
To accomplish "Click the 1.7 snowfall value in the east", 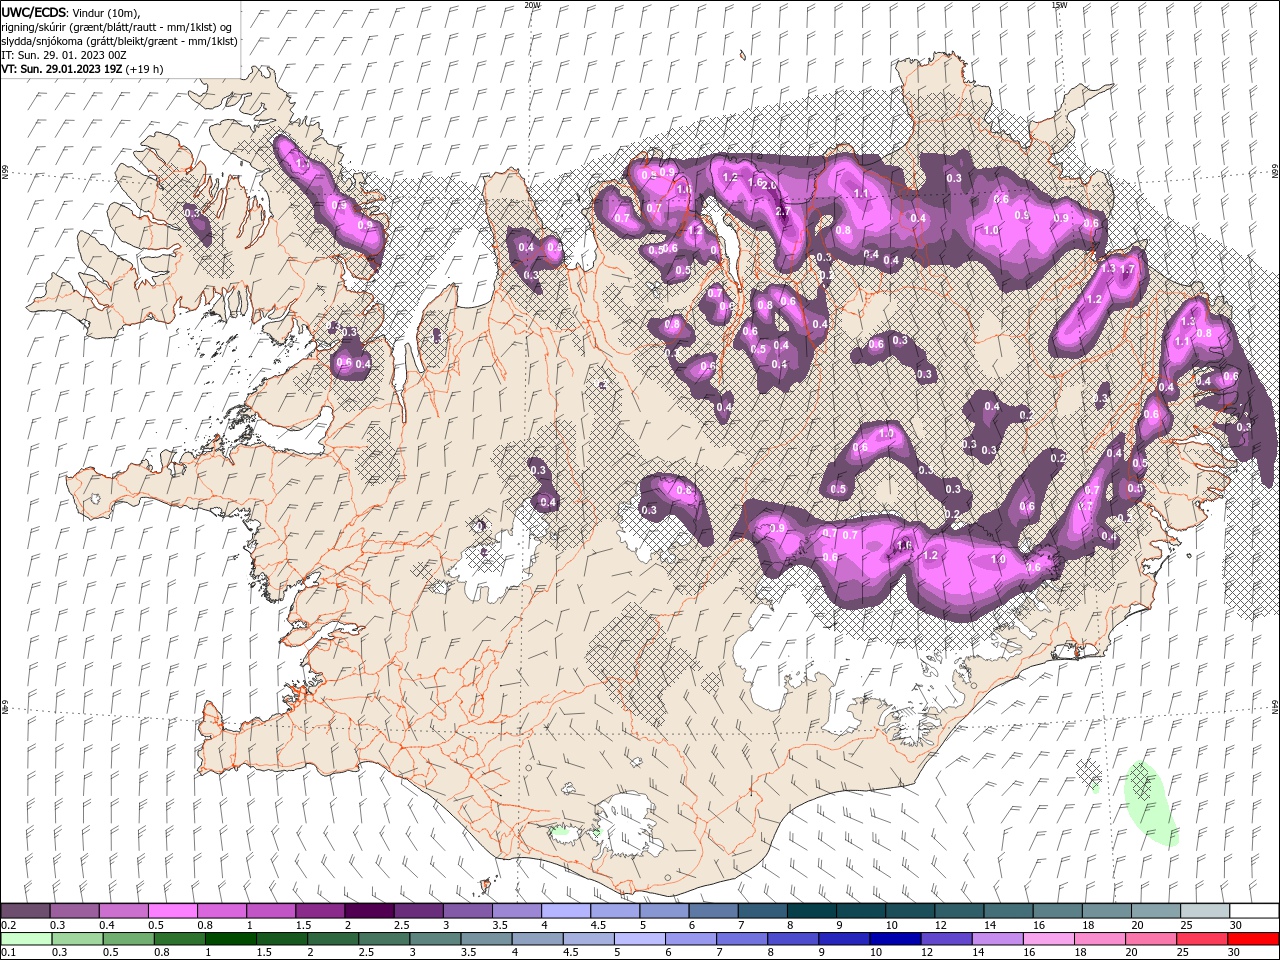I will pos(1127,269).
